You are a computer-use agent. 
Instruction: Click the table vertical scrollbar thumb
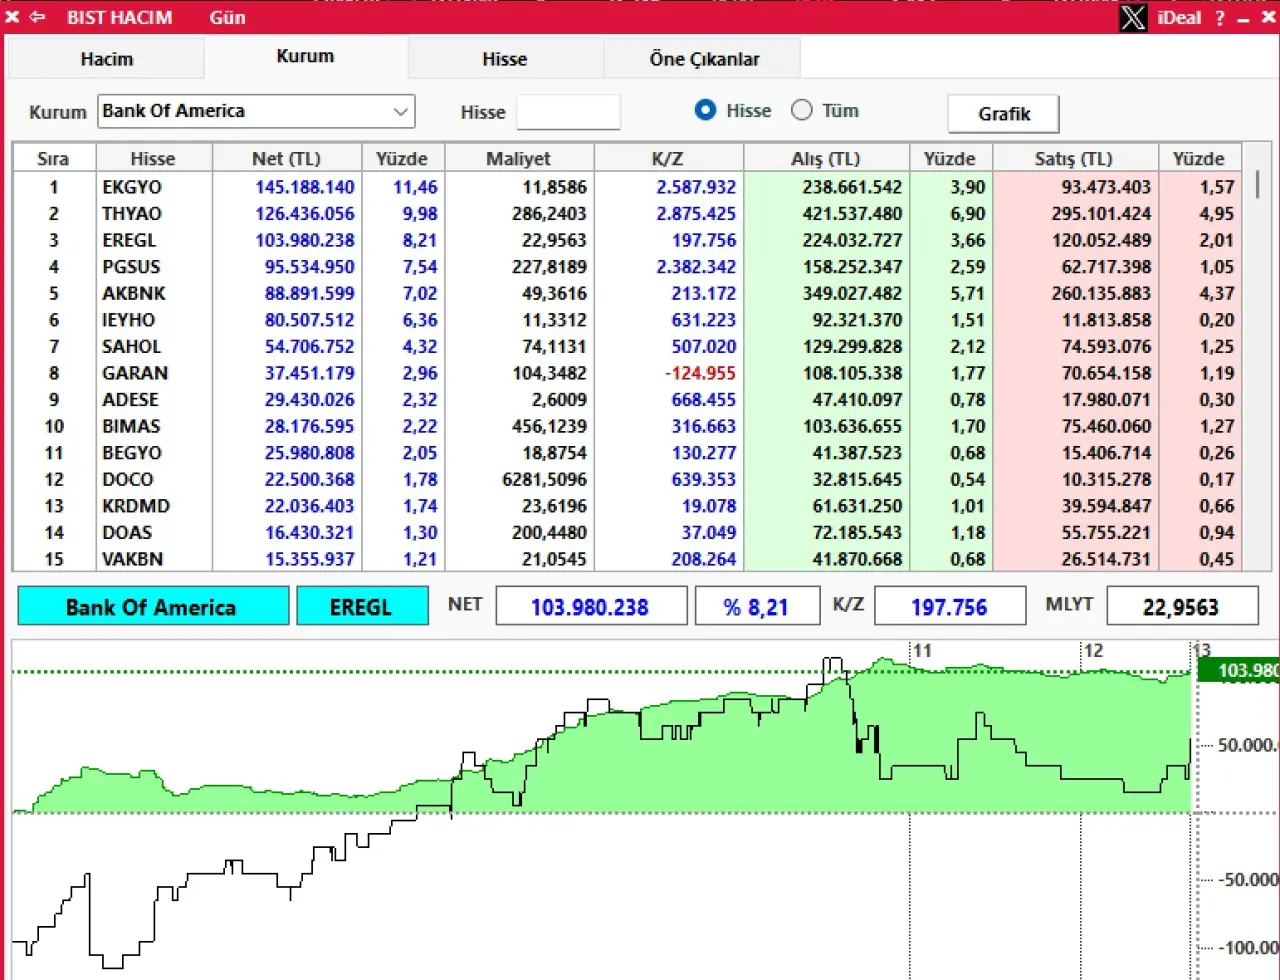(x=1258, y=185)
